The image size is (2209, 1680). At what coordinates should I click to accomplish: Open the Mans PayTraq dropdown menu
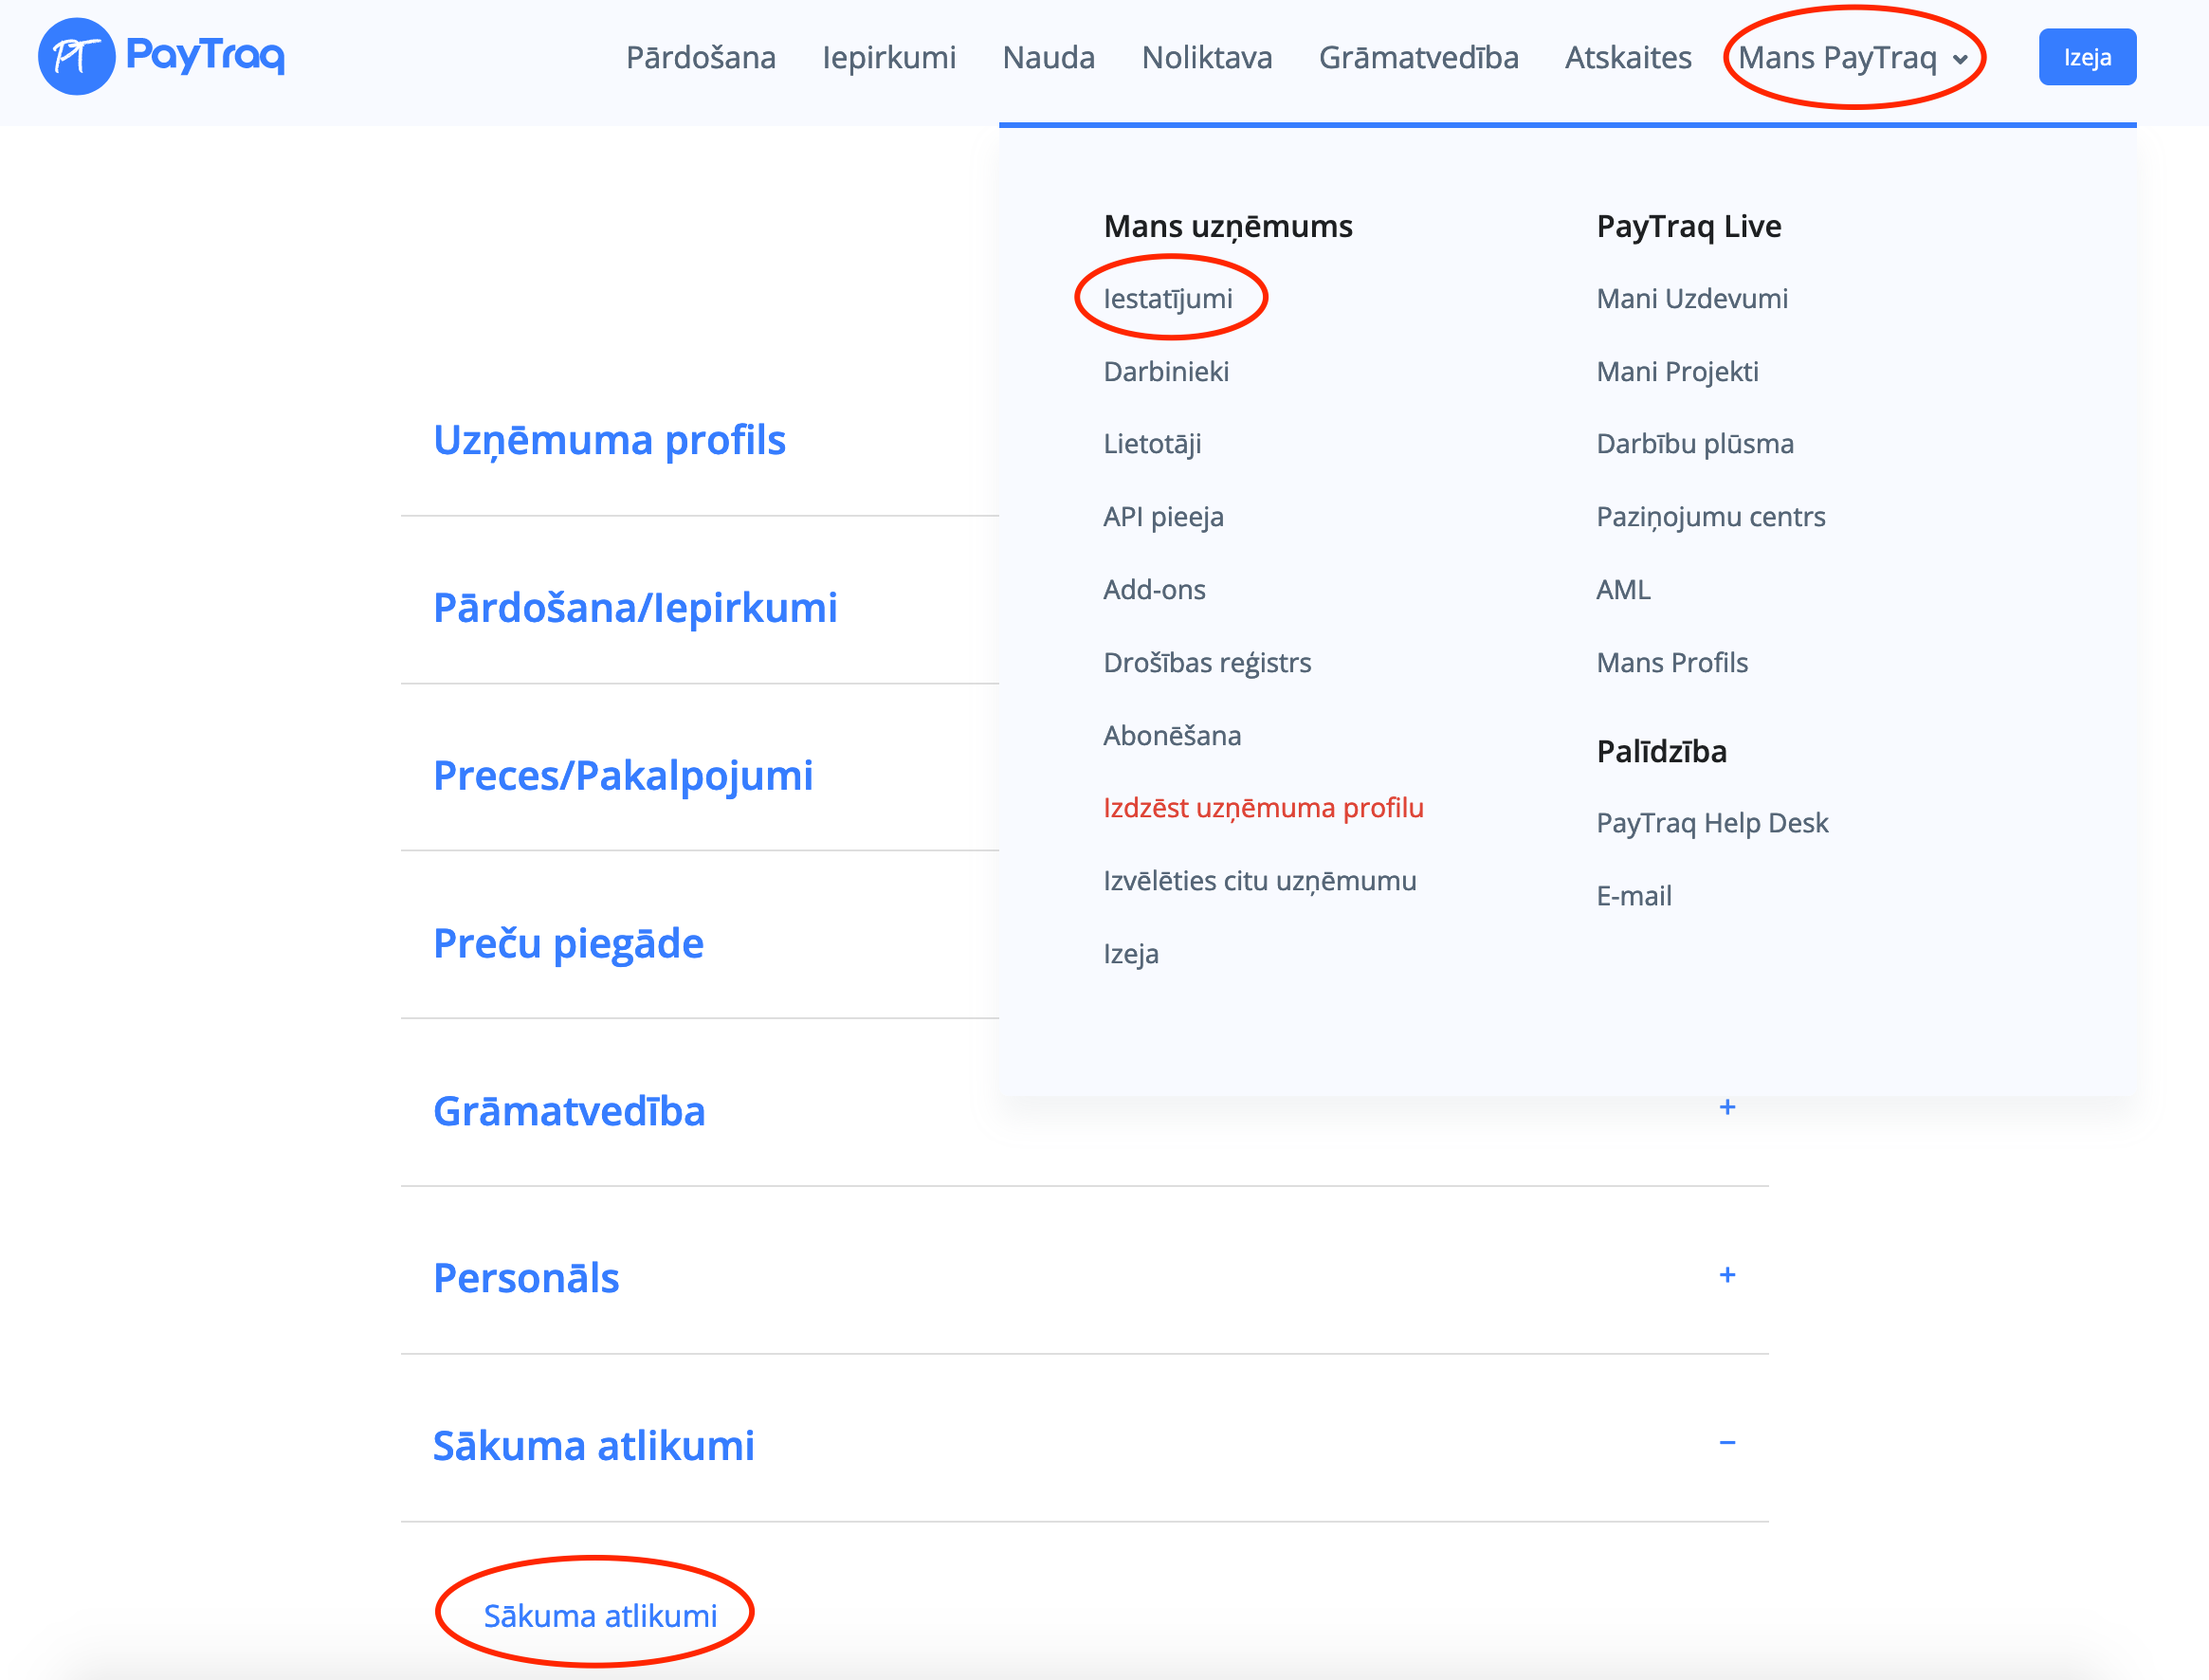pyautogui.click(x=1852, y=57)
